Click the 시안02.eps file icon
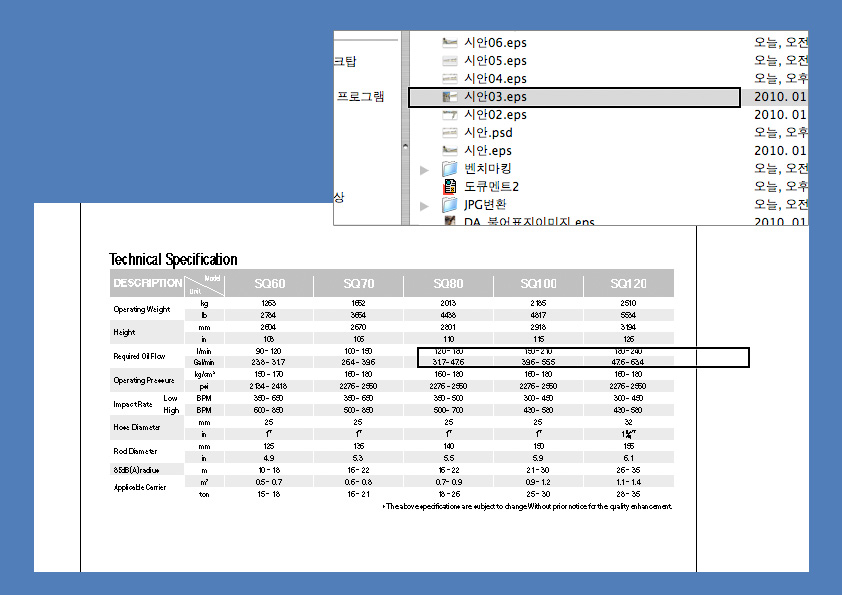 (x=449, y=115)
